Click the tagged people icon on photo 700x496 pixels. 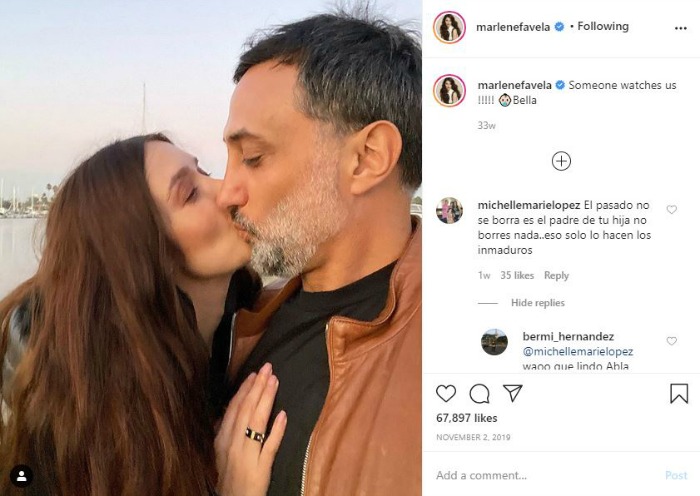point(21,476)
